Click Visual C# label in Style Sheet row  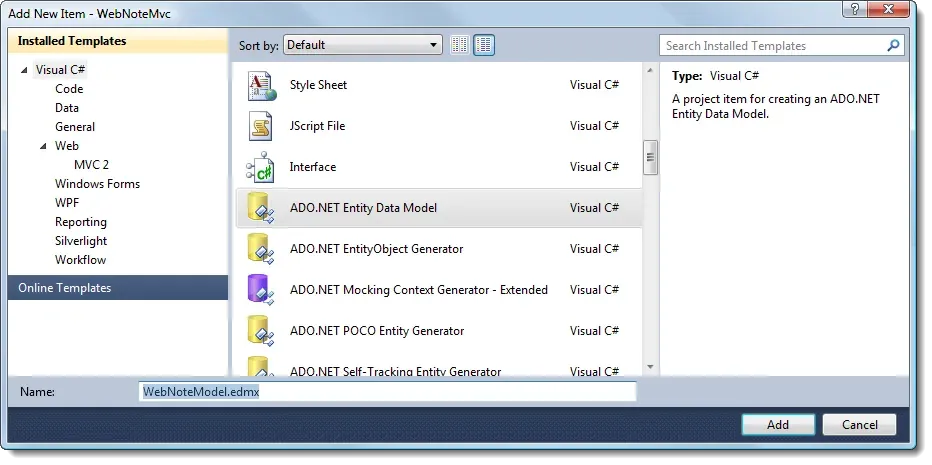tap(594, 85)
